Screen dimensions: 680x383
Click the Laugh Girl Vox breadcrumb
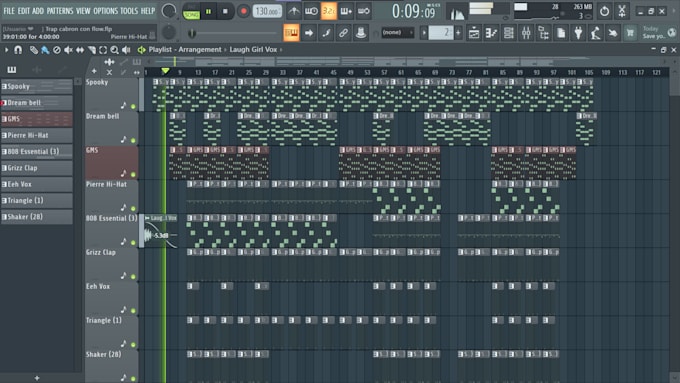pyautogui.click(x=253, y=50)
